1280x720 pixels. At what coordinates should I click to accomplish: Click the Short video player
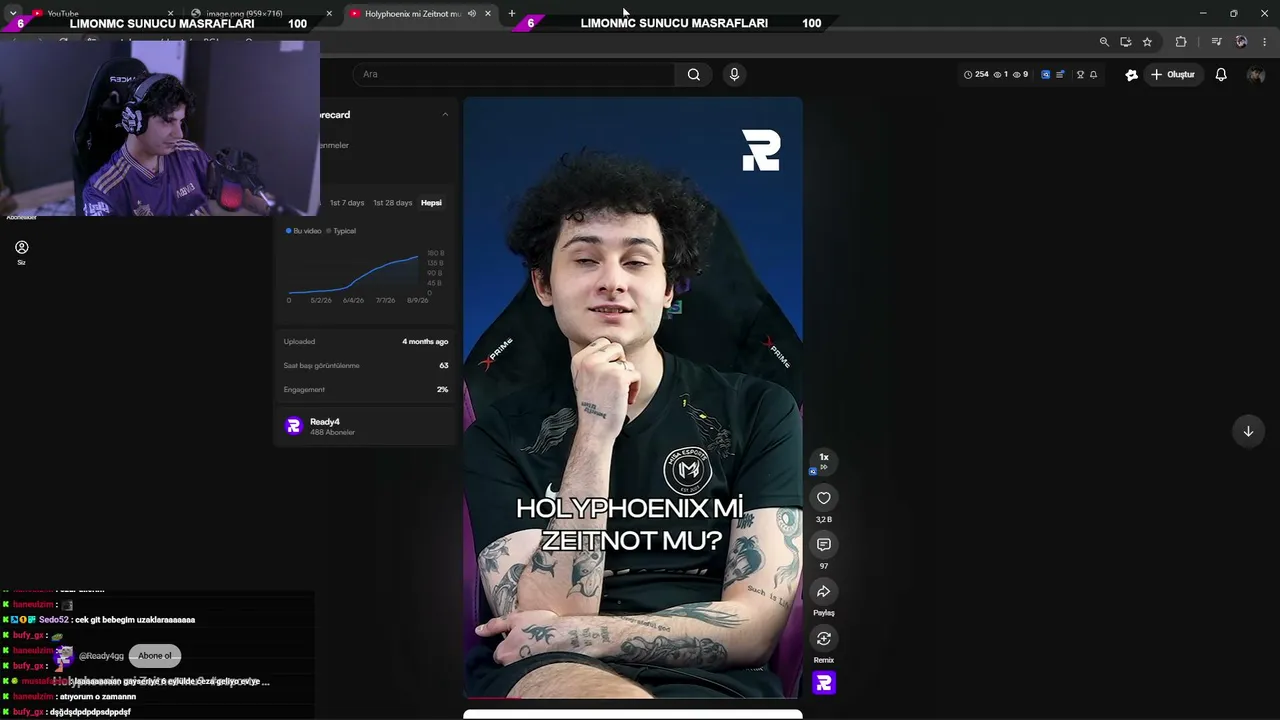pyautogui.click(x=633, y=397)
